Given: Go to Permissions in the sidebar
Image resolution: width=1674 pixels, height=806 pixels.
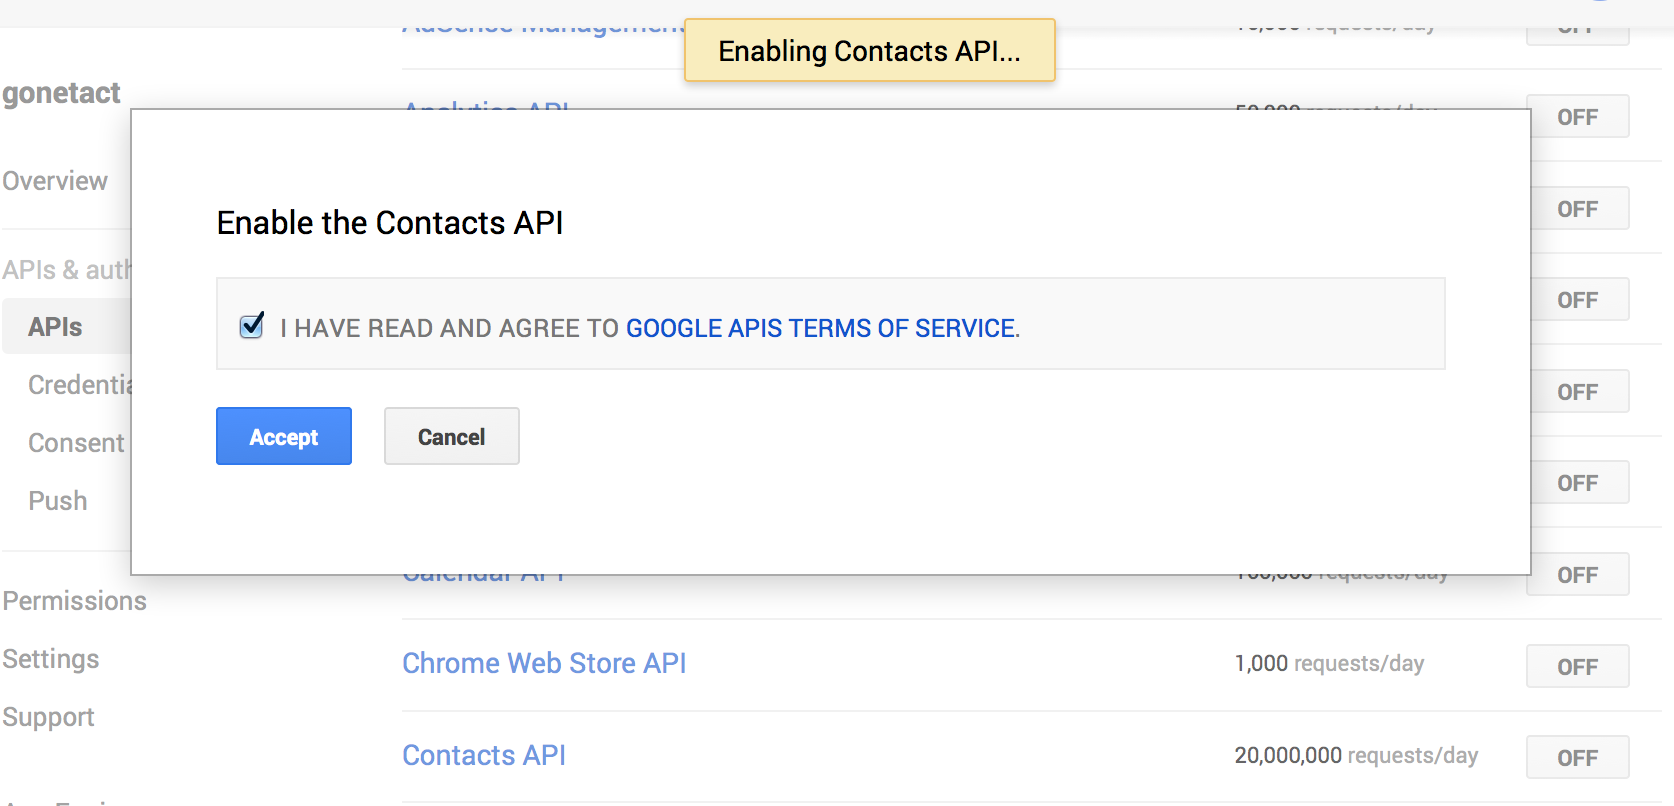Looking at the screenshot, I should pyautogui.click(x=75, y=601).
